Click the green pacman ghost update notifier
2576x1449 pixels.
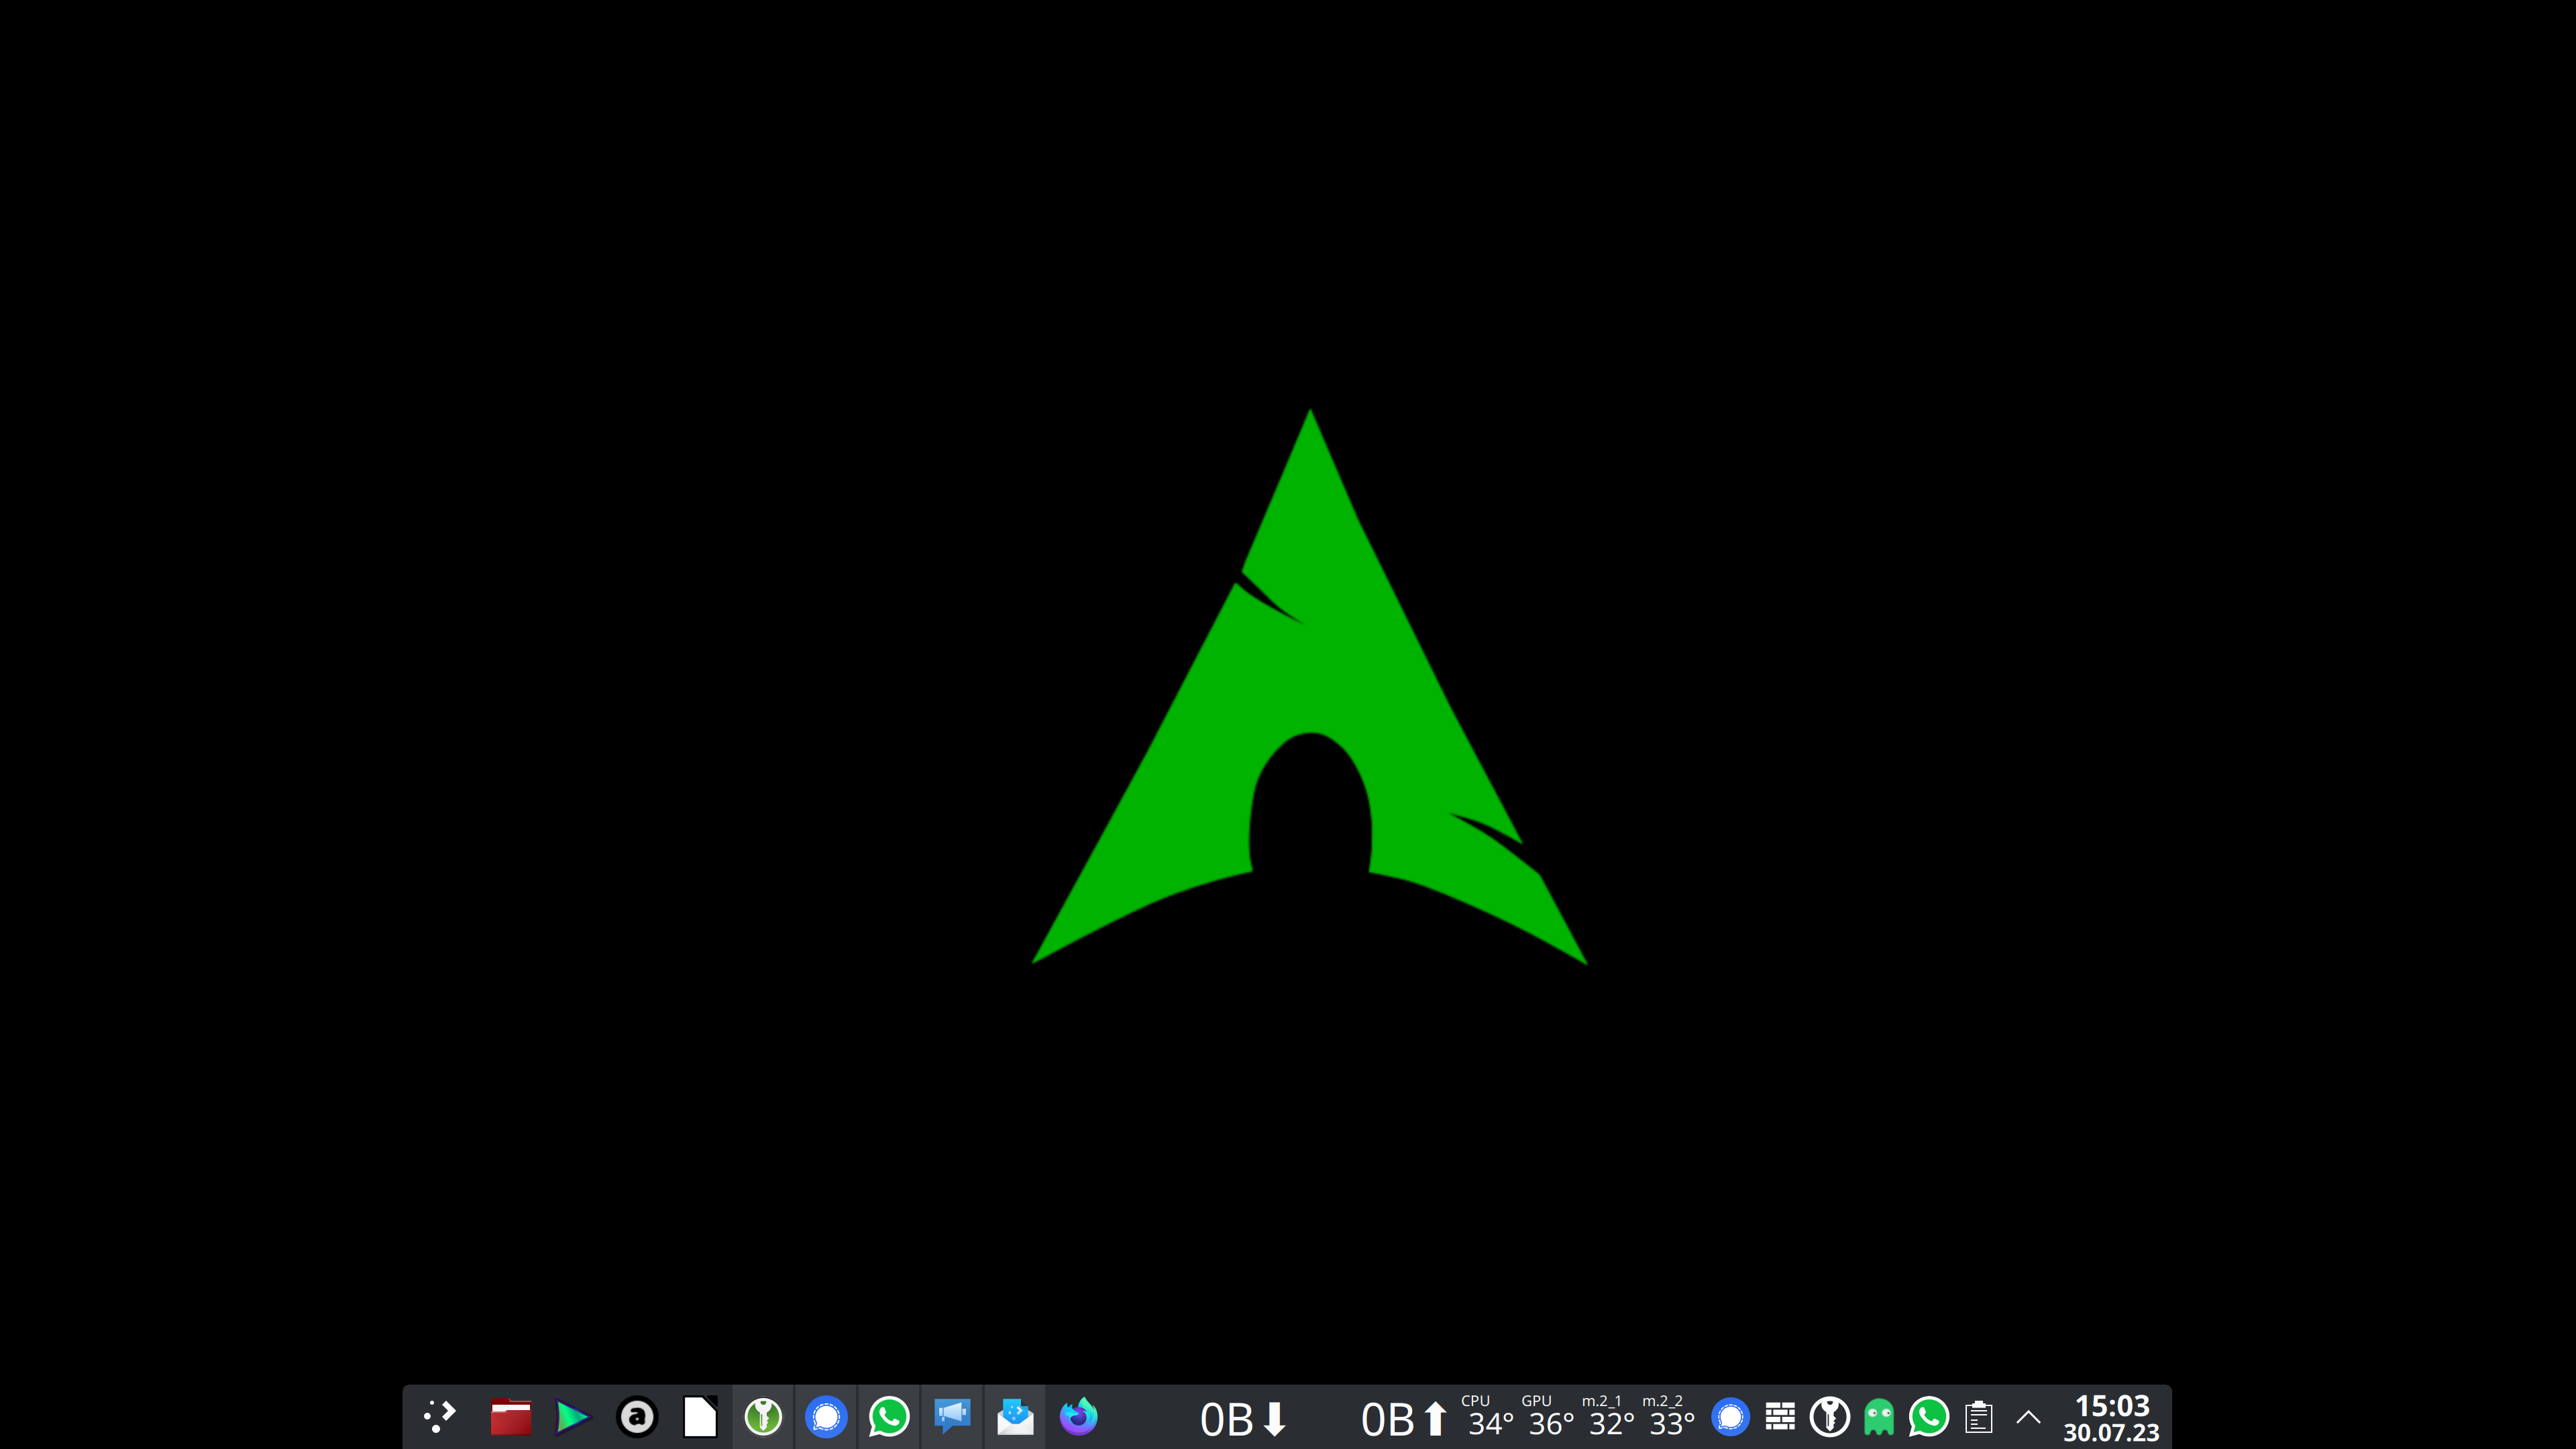tap(1878, 1416)
